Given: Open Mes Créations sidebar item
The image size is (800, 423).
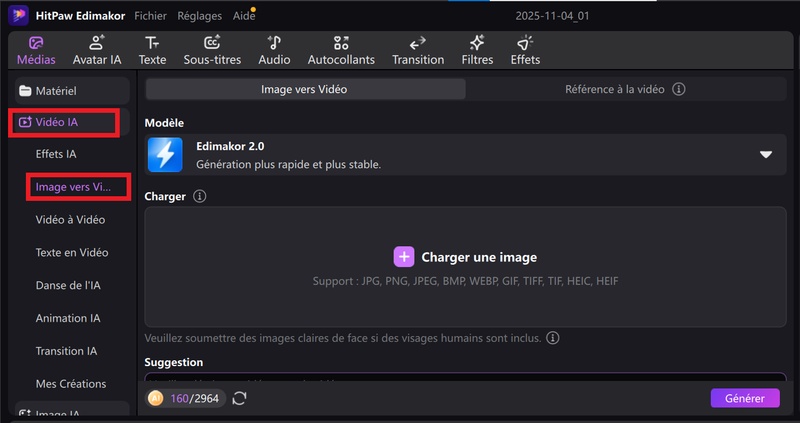Looking at the screenshot, I should tap(71, 384).
